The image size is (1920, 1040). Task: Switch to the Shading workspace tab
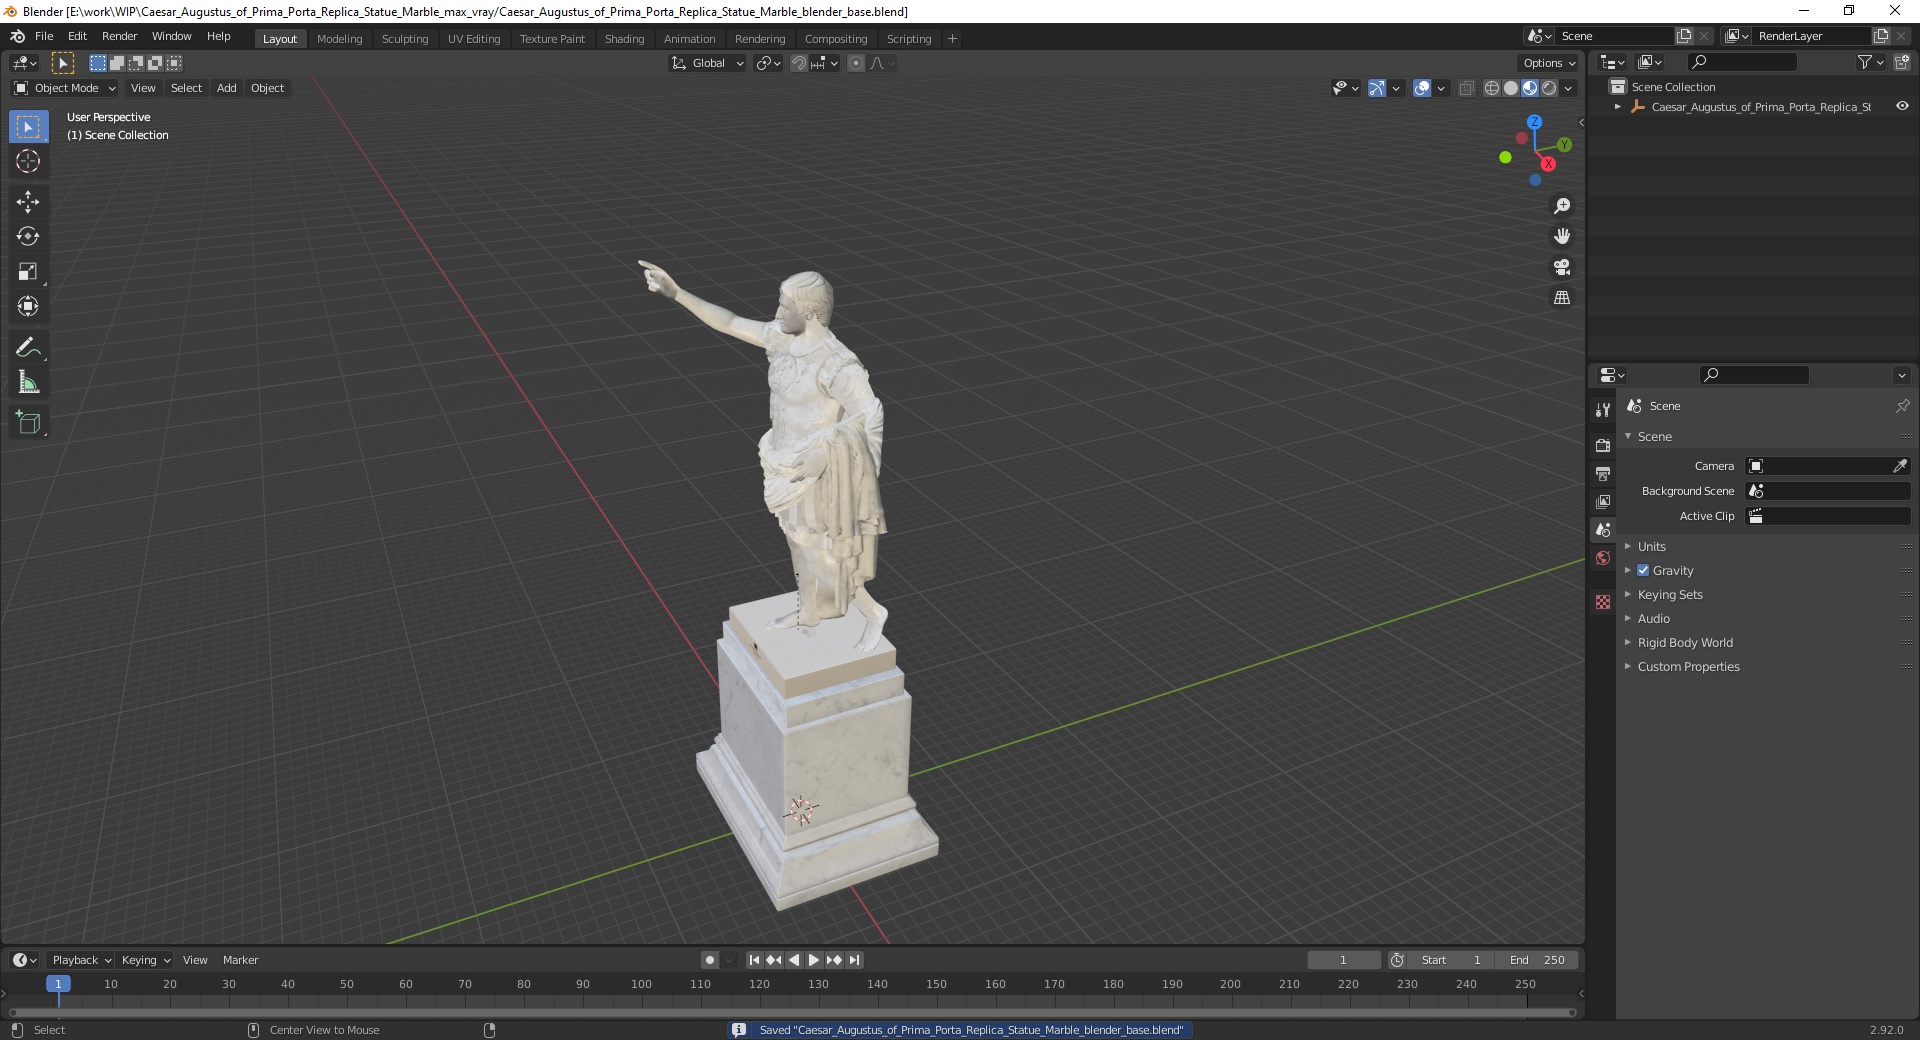pos(624,39)
